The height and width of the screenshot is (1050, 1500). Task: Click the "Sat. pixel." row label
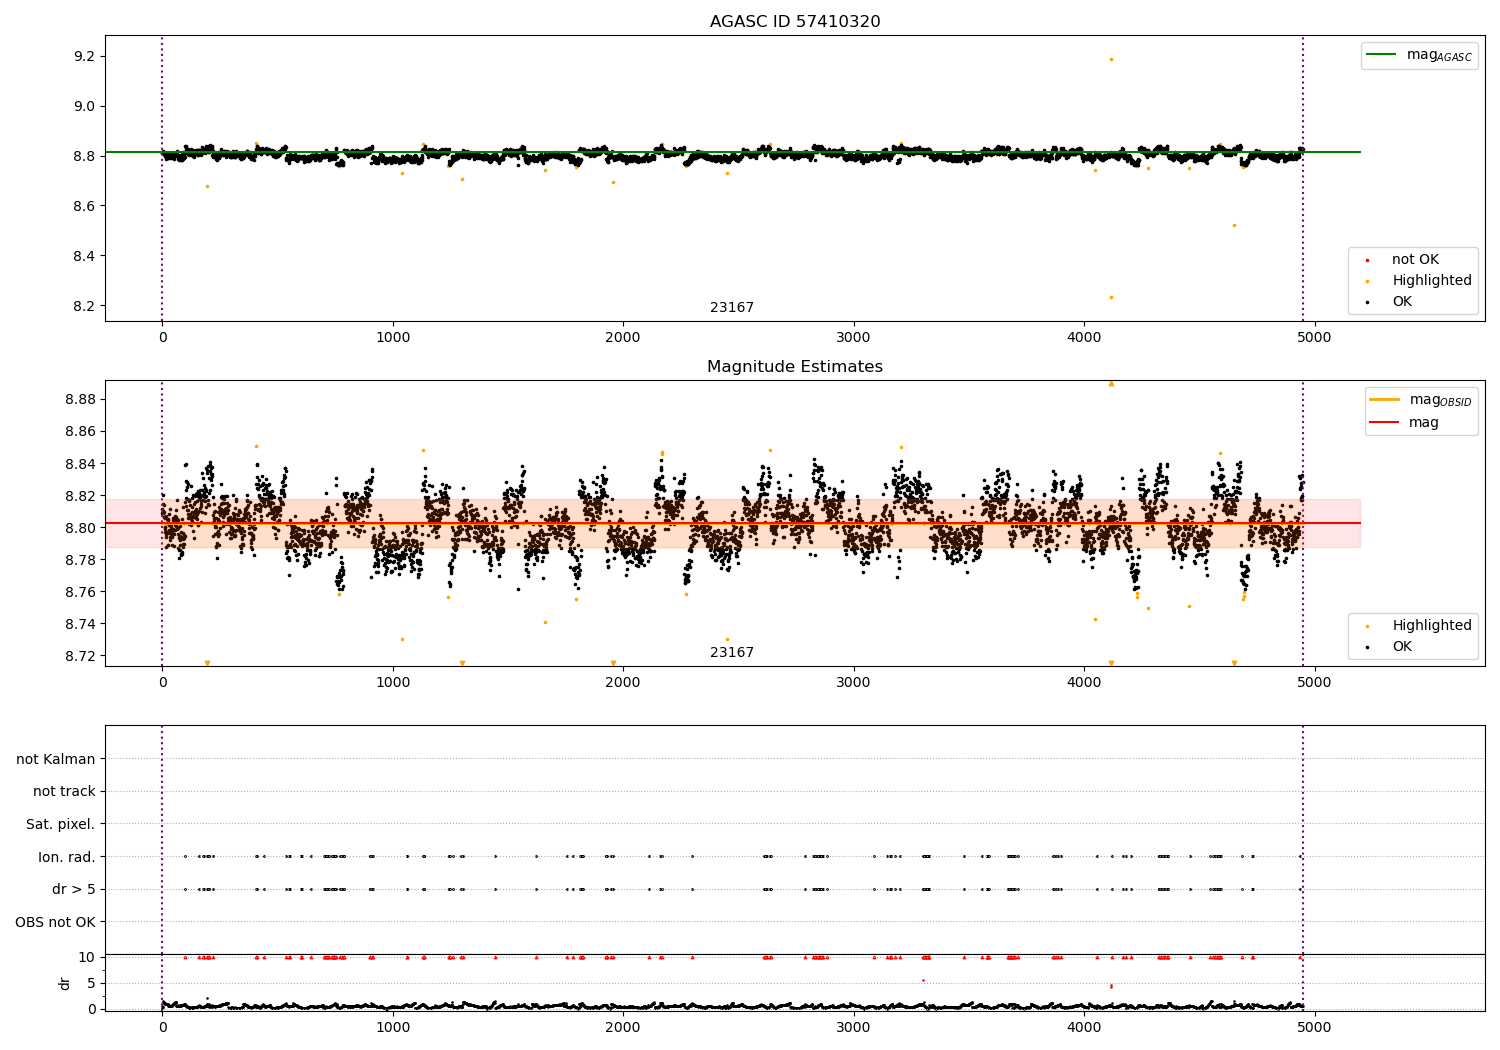point(61,825)
